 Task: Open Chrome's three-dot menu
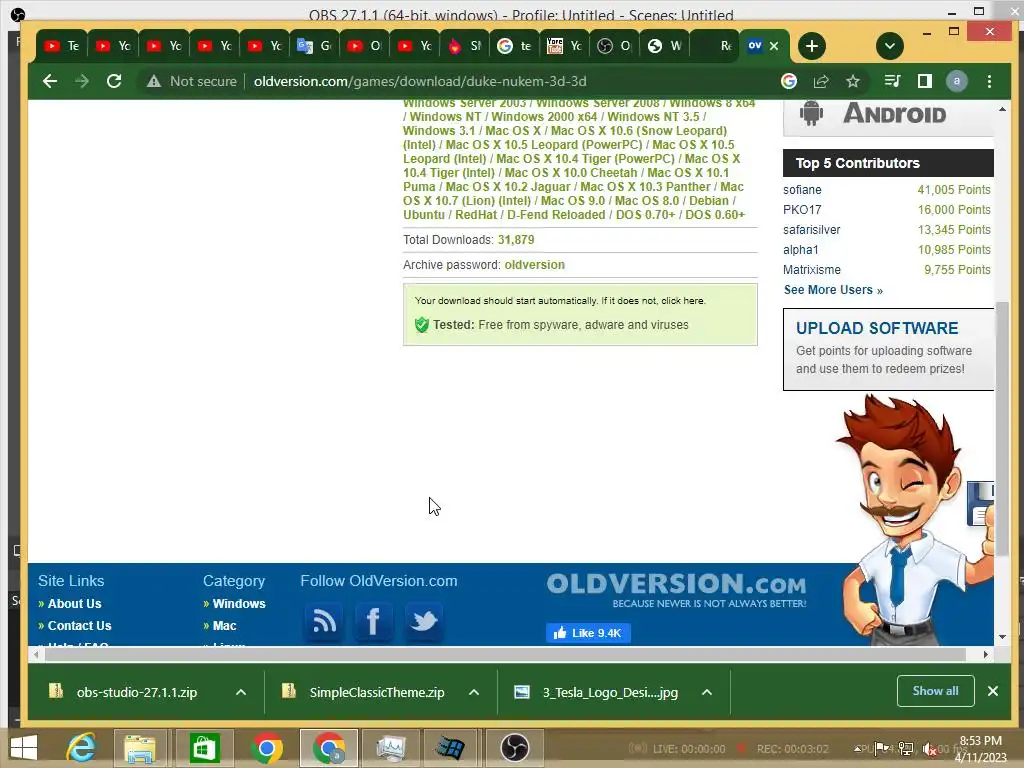989,81
